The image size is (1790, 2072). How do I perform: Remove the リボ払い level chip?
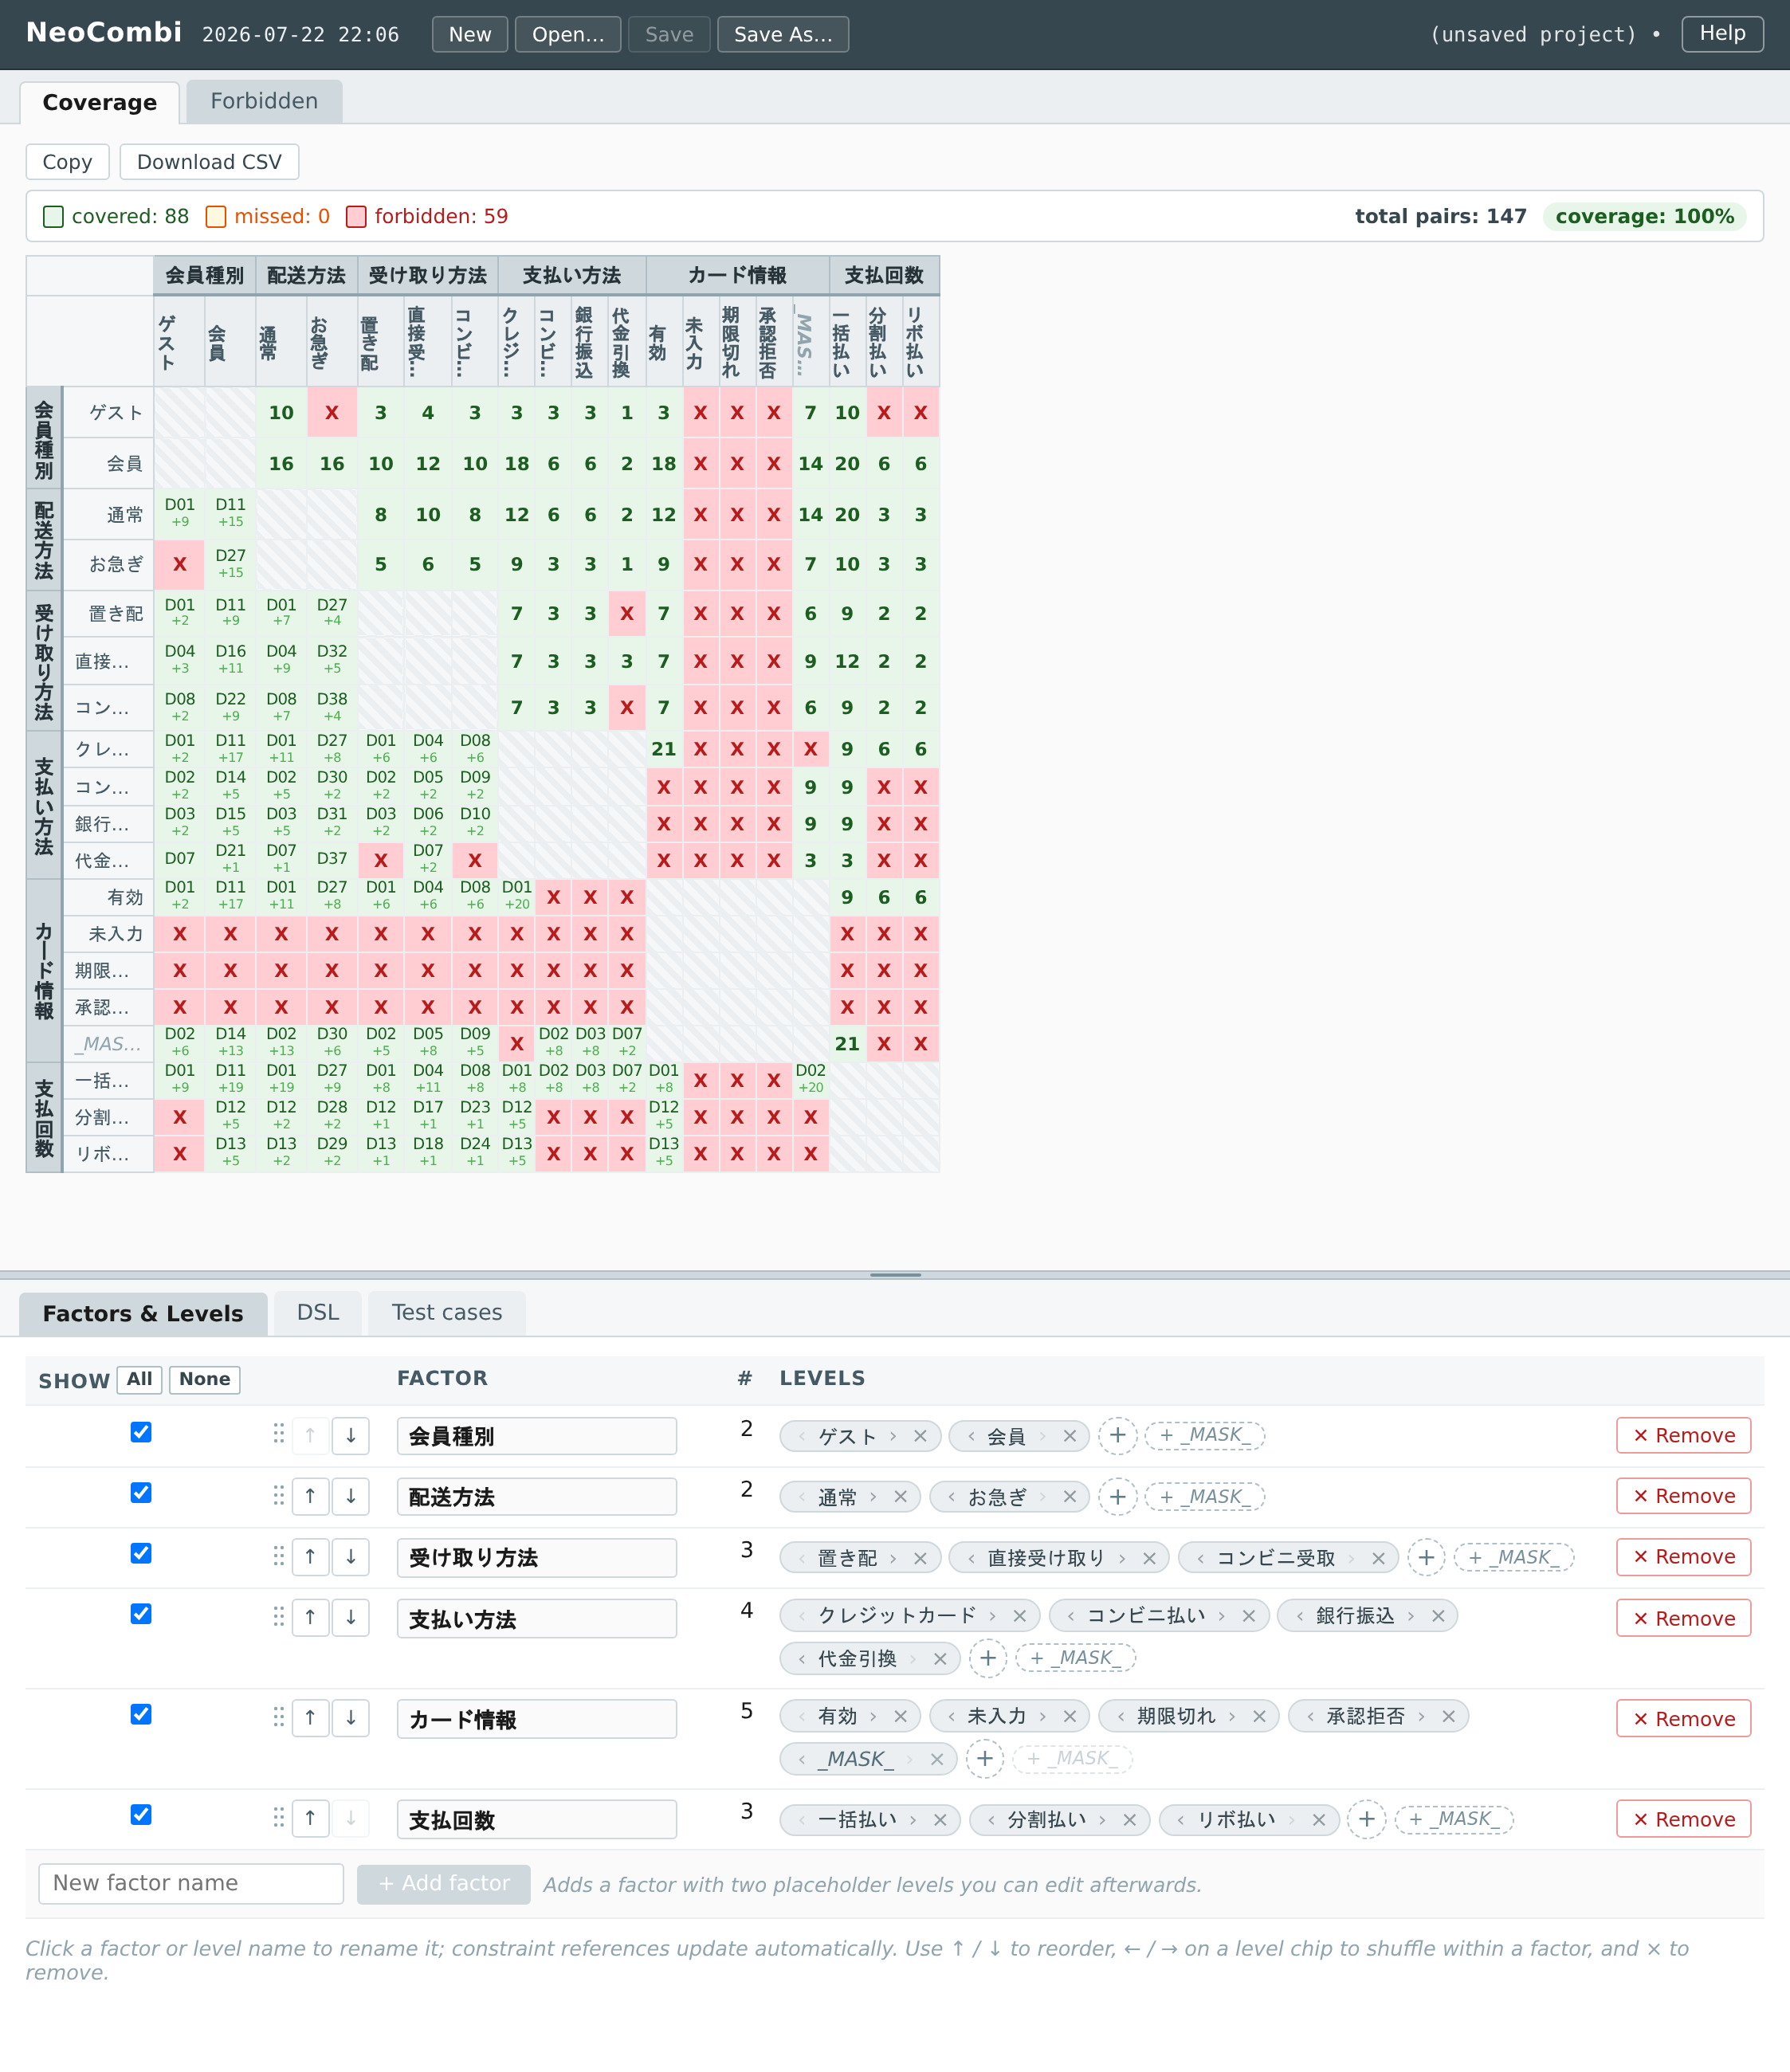pos(1318,1820)
